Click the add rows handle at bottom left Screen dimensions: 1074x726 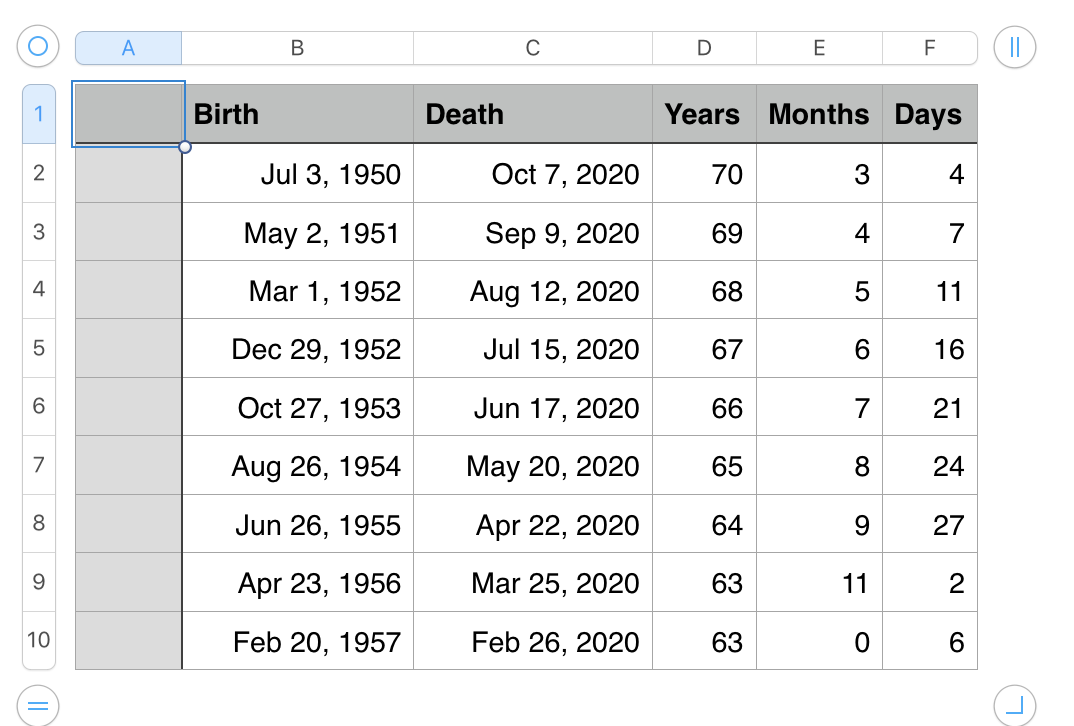coord(38,705)
